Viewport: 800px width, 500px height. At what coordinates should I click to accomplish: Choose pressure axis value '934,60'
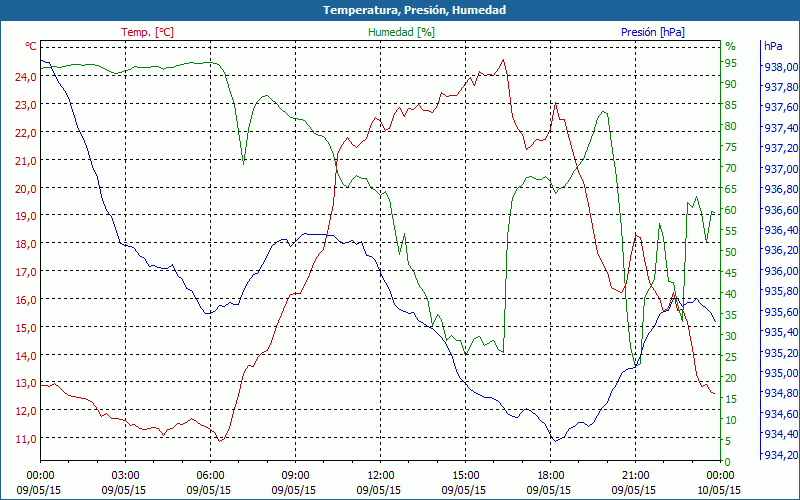781,414
